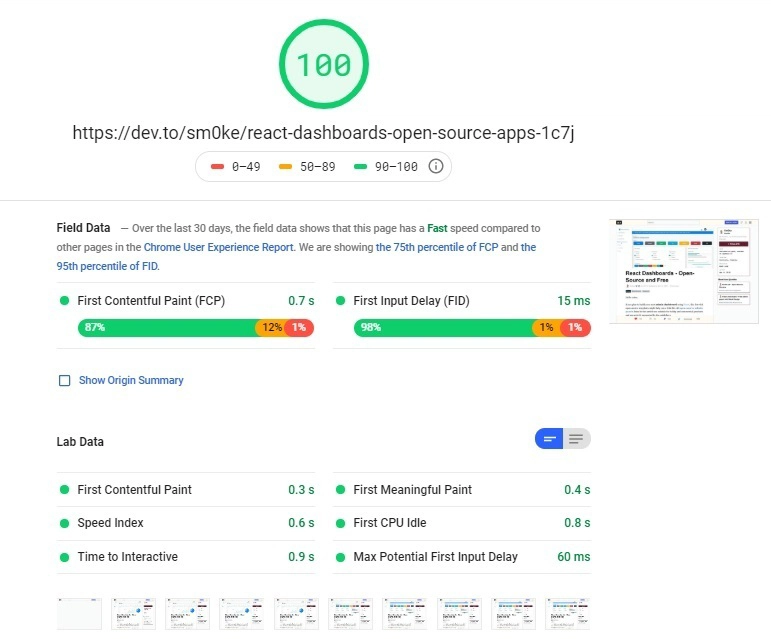Open the second filmstrip thumbnail
The height and width of the screenshot is (639, 771).
pyautogui.click(x=133, y=613)
